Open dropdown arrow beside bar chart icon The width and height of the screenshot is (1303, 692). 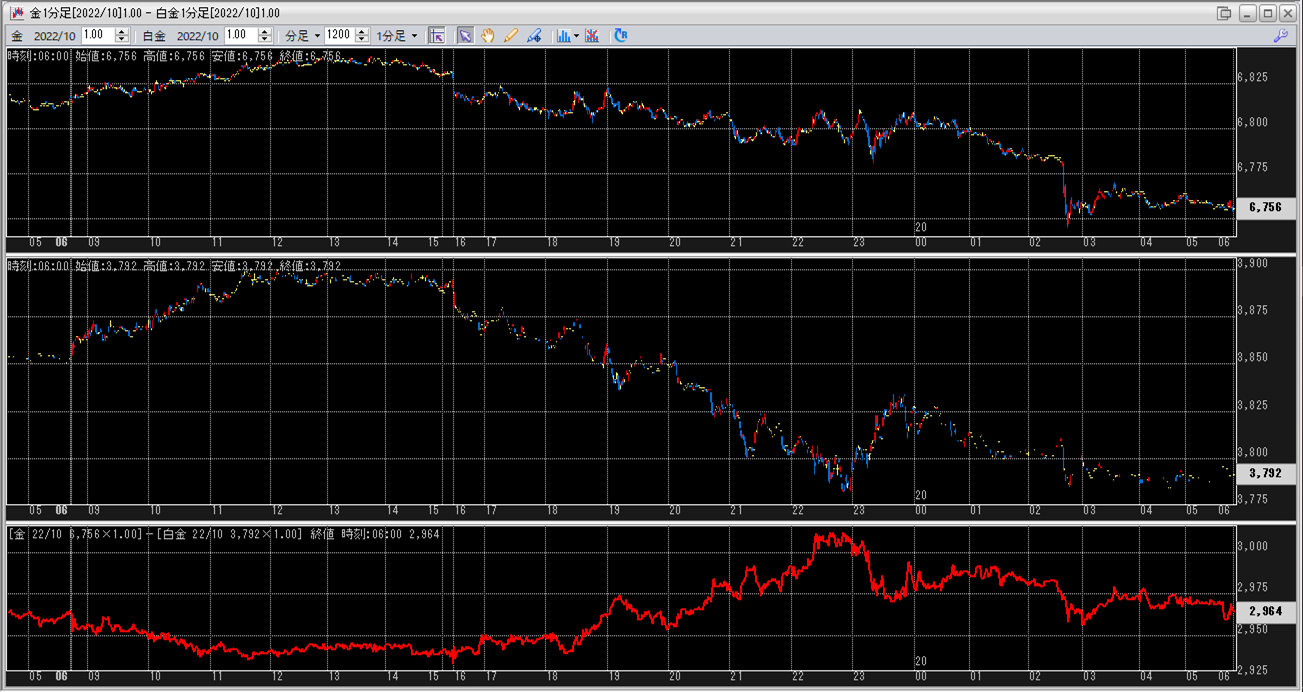[x=577, y=35]
